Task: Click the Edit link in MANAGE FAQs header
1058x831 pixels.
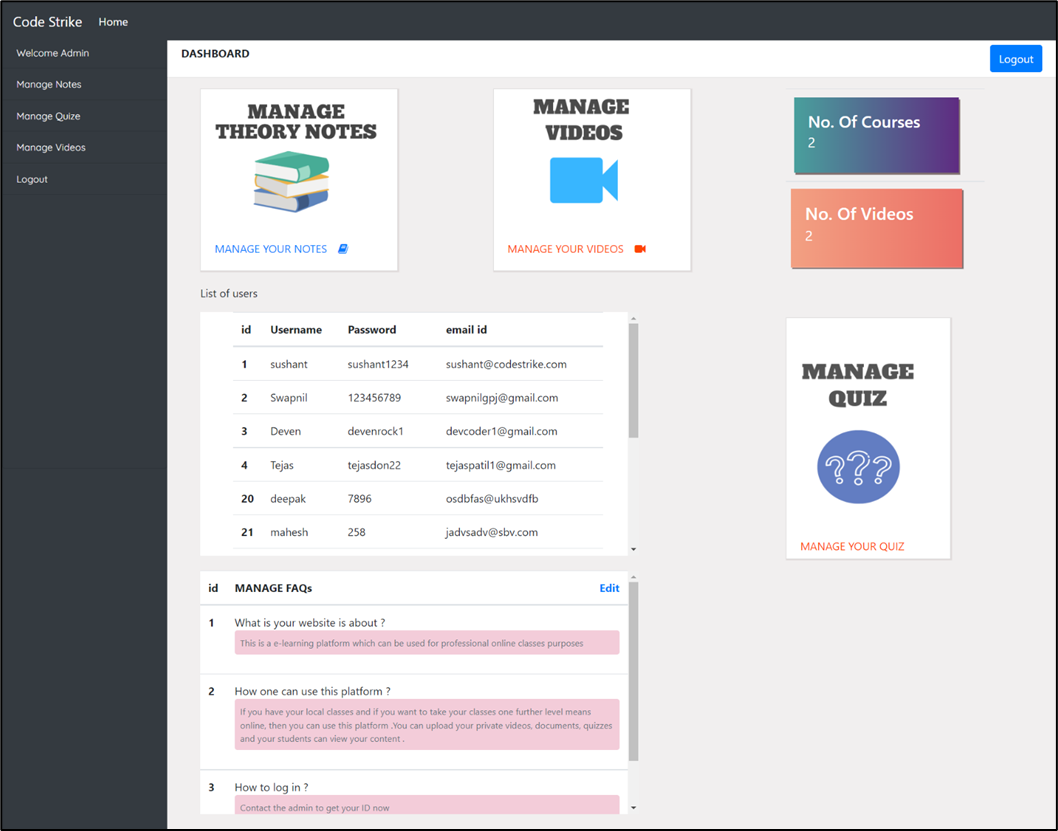Action: coord(609,588)
